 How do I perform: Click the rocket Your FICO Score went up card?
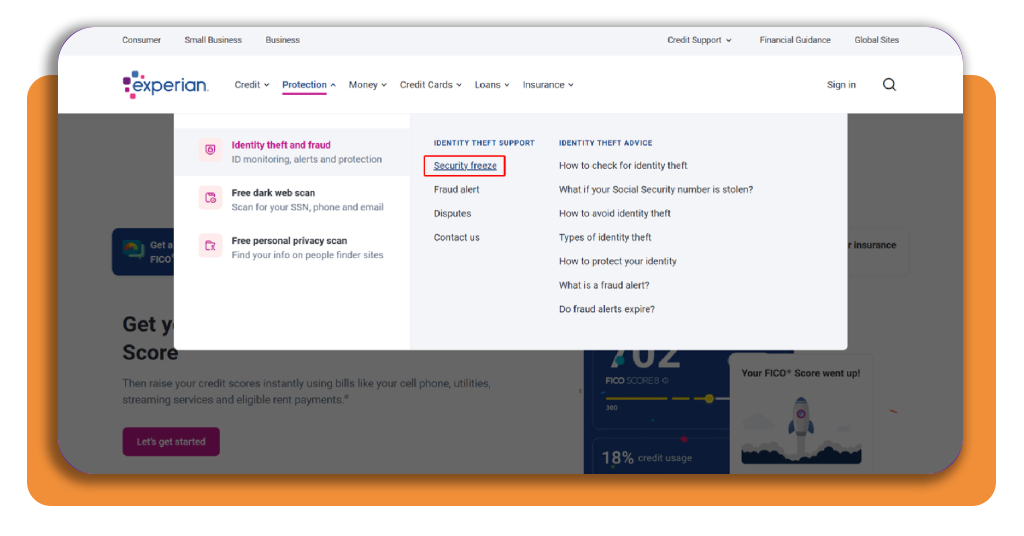(x=801, y=415)
